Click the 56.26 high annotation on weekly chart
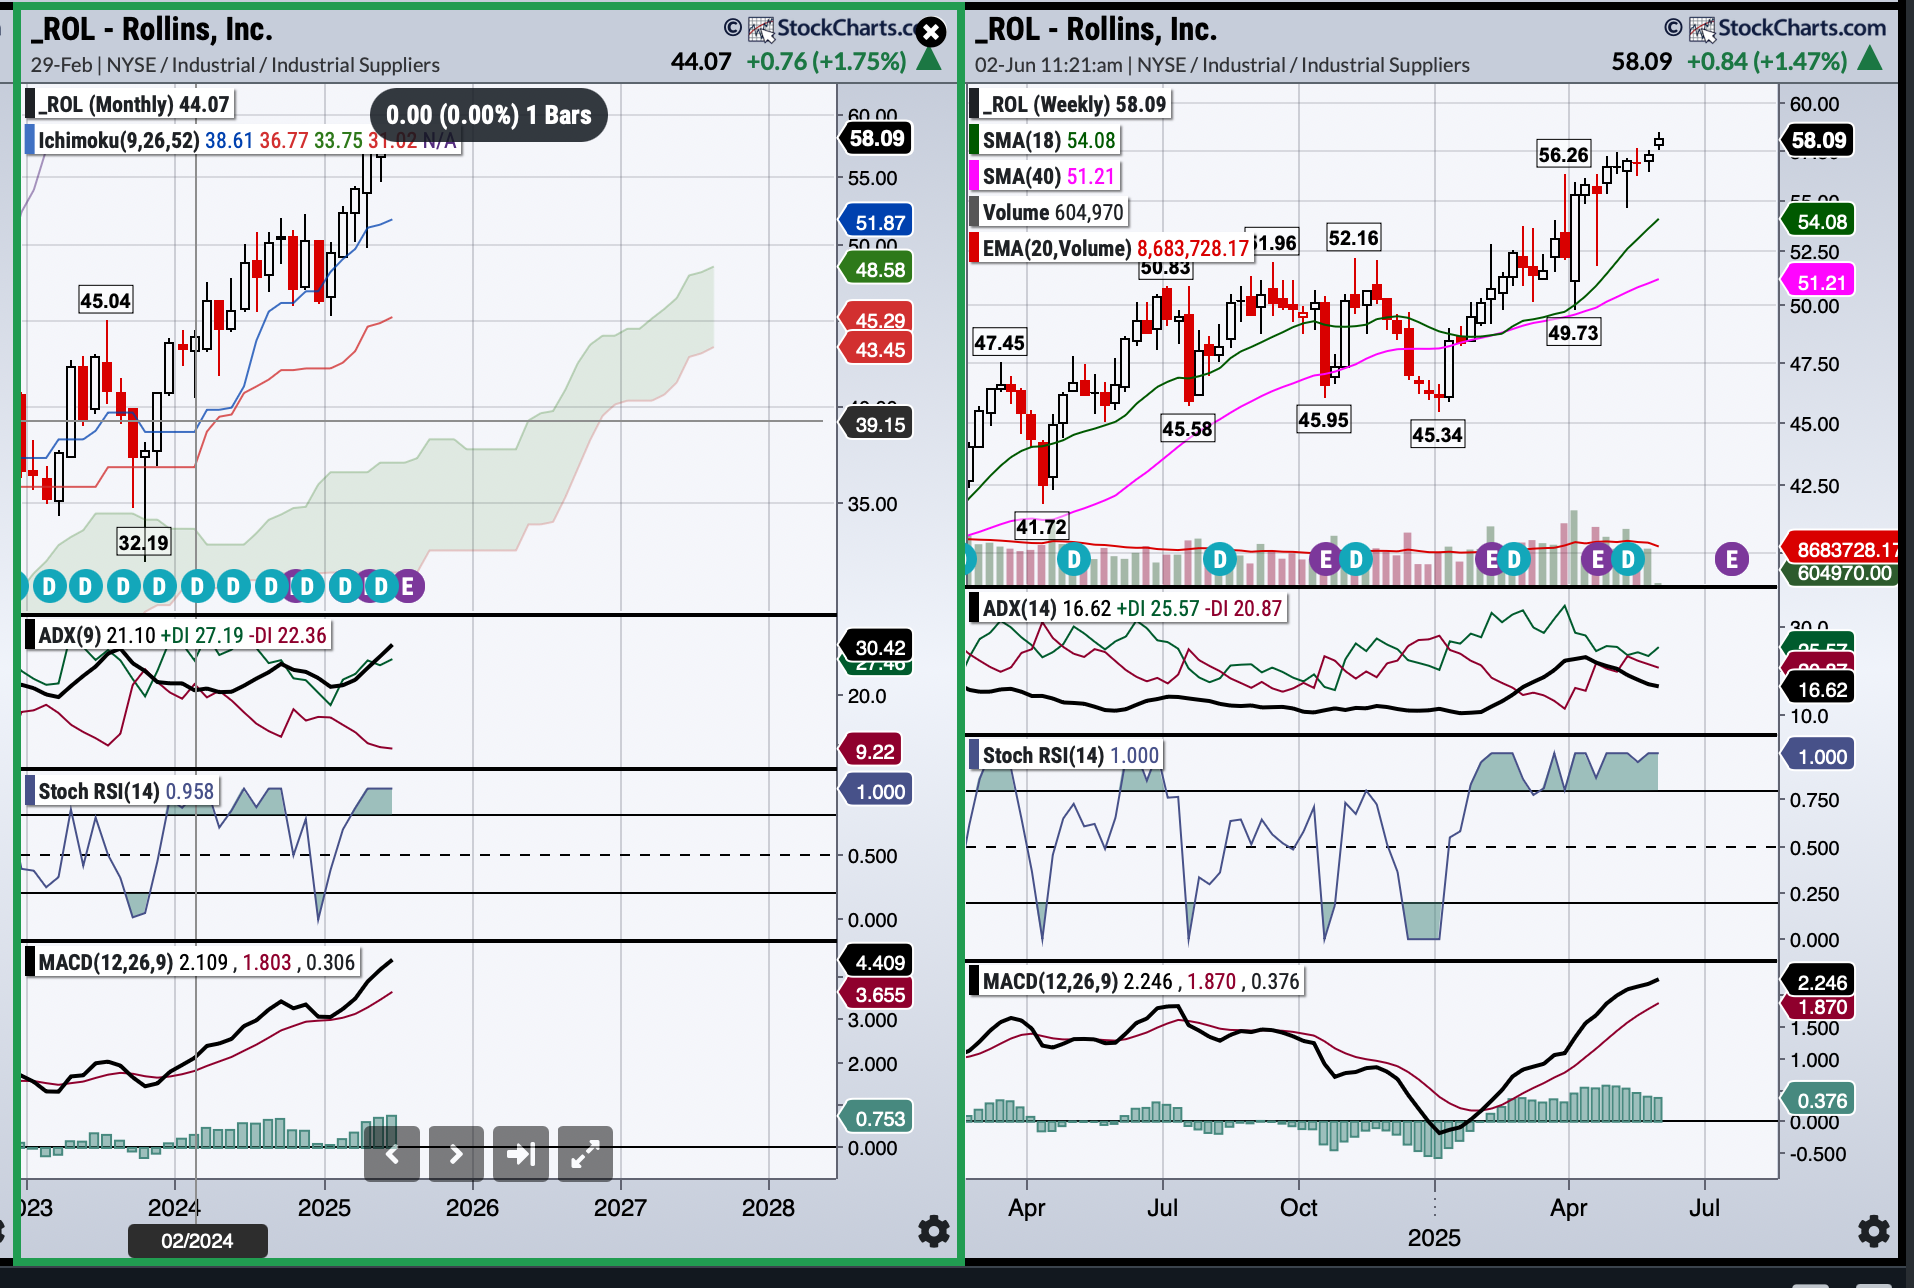This screenshot has width=1914, height=1288. [x=1563, y=154]
